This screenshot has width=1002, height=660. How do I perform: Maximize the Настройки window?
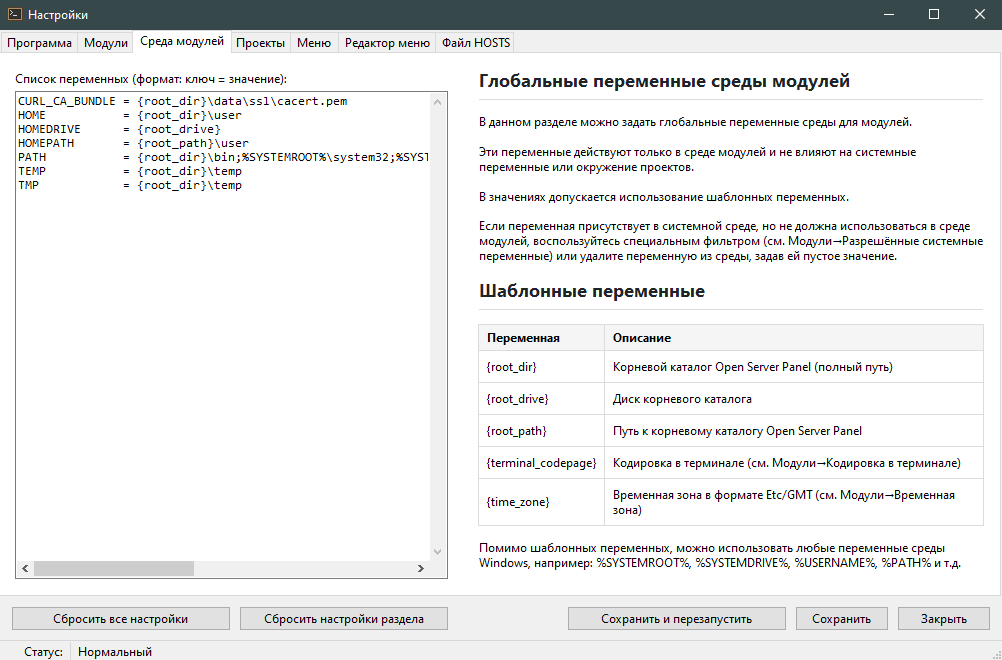tap(933, 15)
